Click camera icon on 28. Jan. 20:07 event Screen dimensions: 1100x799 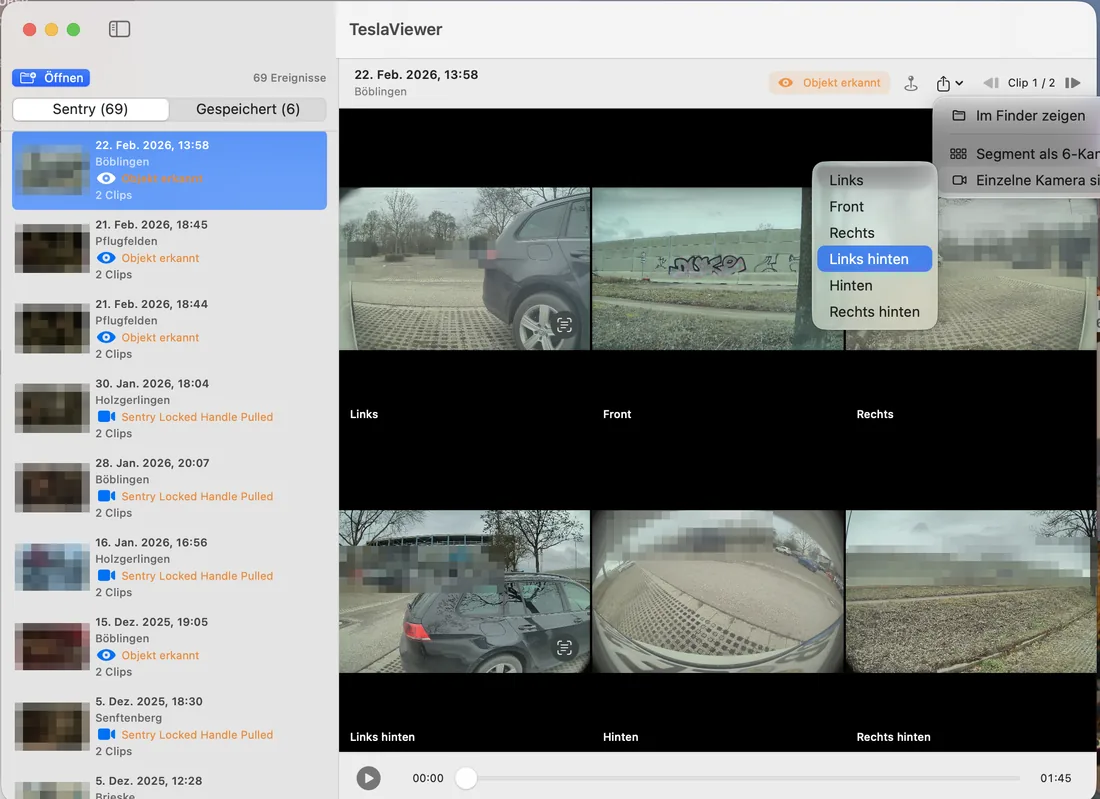click(x=107, y=496)
